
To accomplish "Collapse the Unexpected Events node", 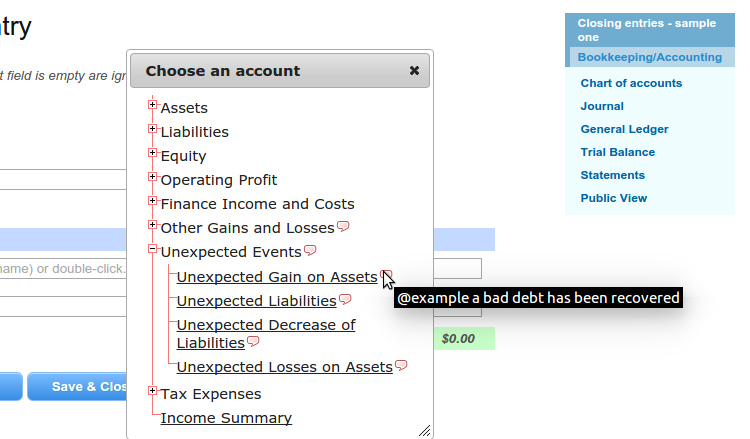I will tap(152, 248).
